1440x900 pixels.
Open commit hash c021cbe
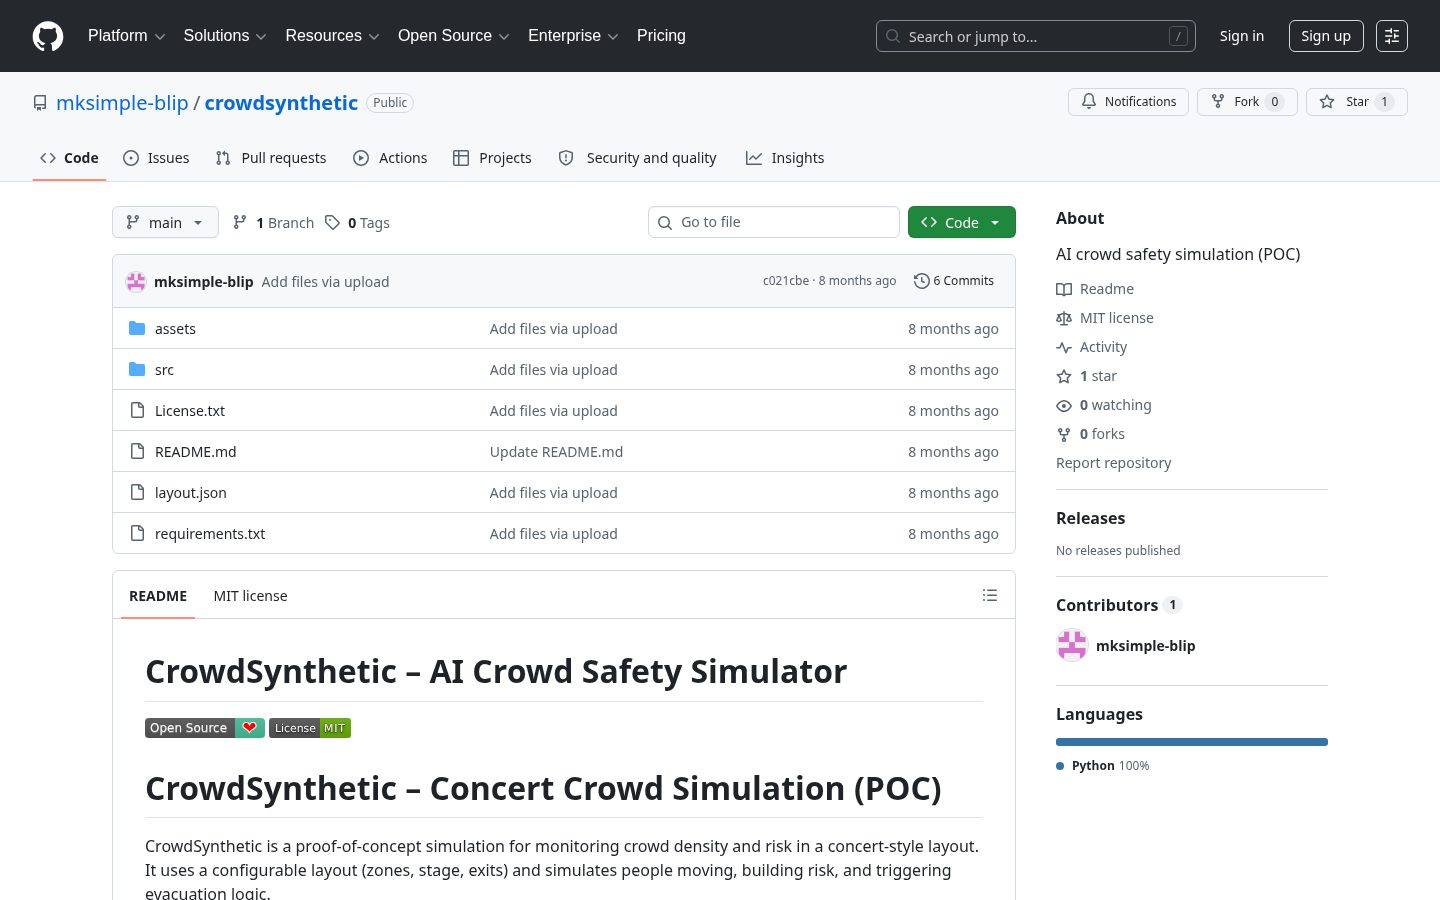coord(786,281)
